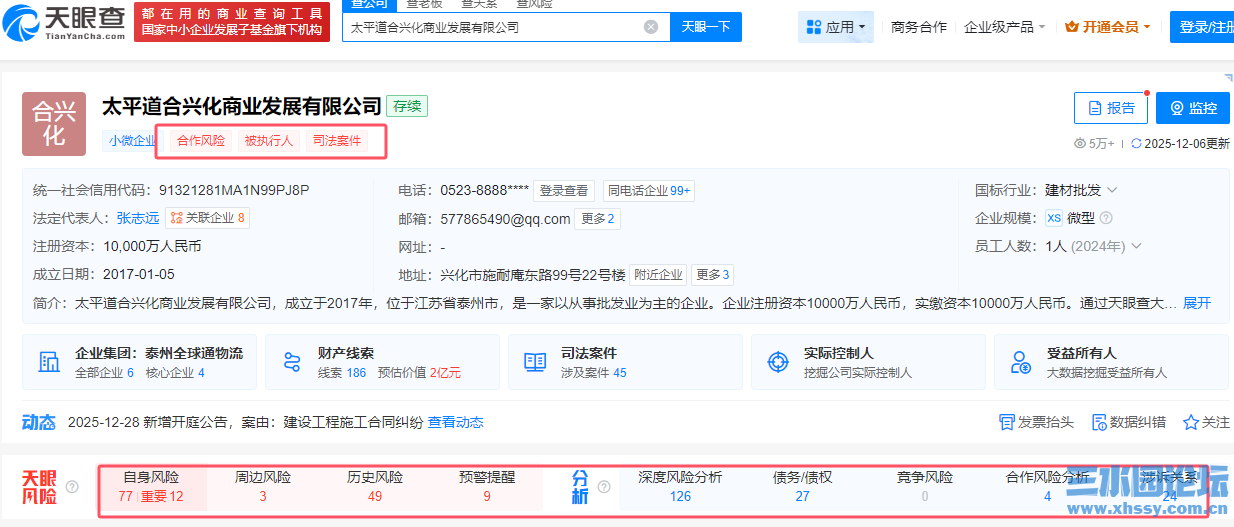Click the company name 太平道合兴化商业发展有限公司 heading

click(x=242, y=106)
